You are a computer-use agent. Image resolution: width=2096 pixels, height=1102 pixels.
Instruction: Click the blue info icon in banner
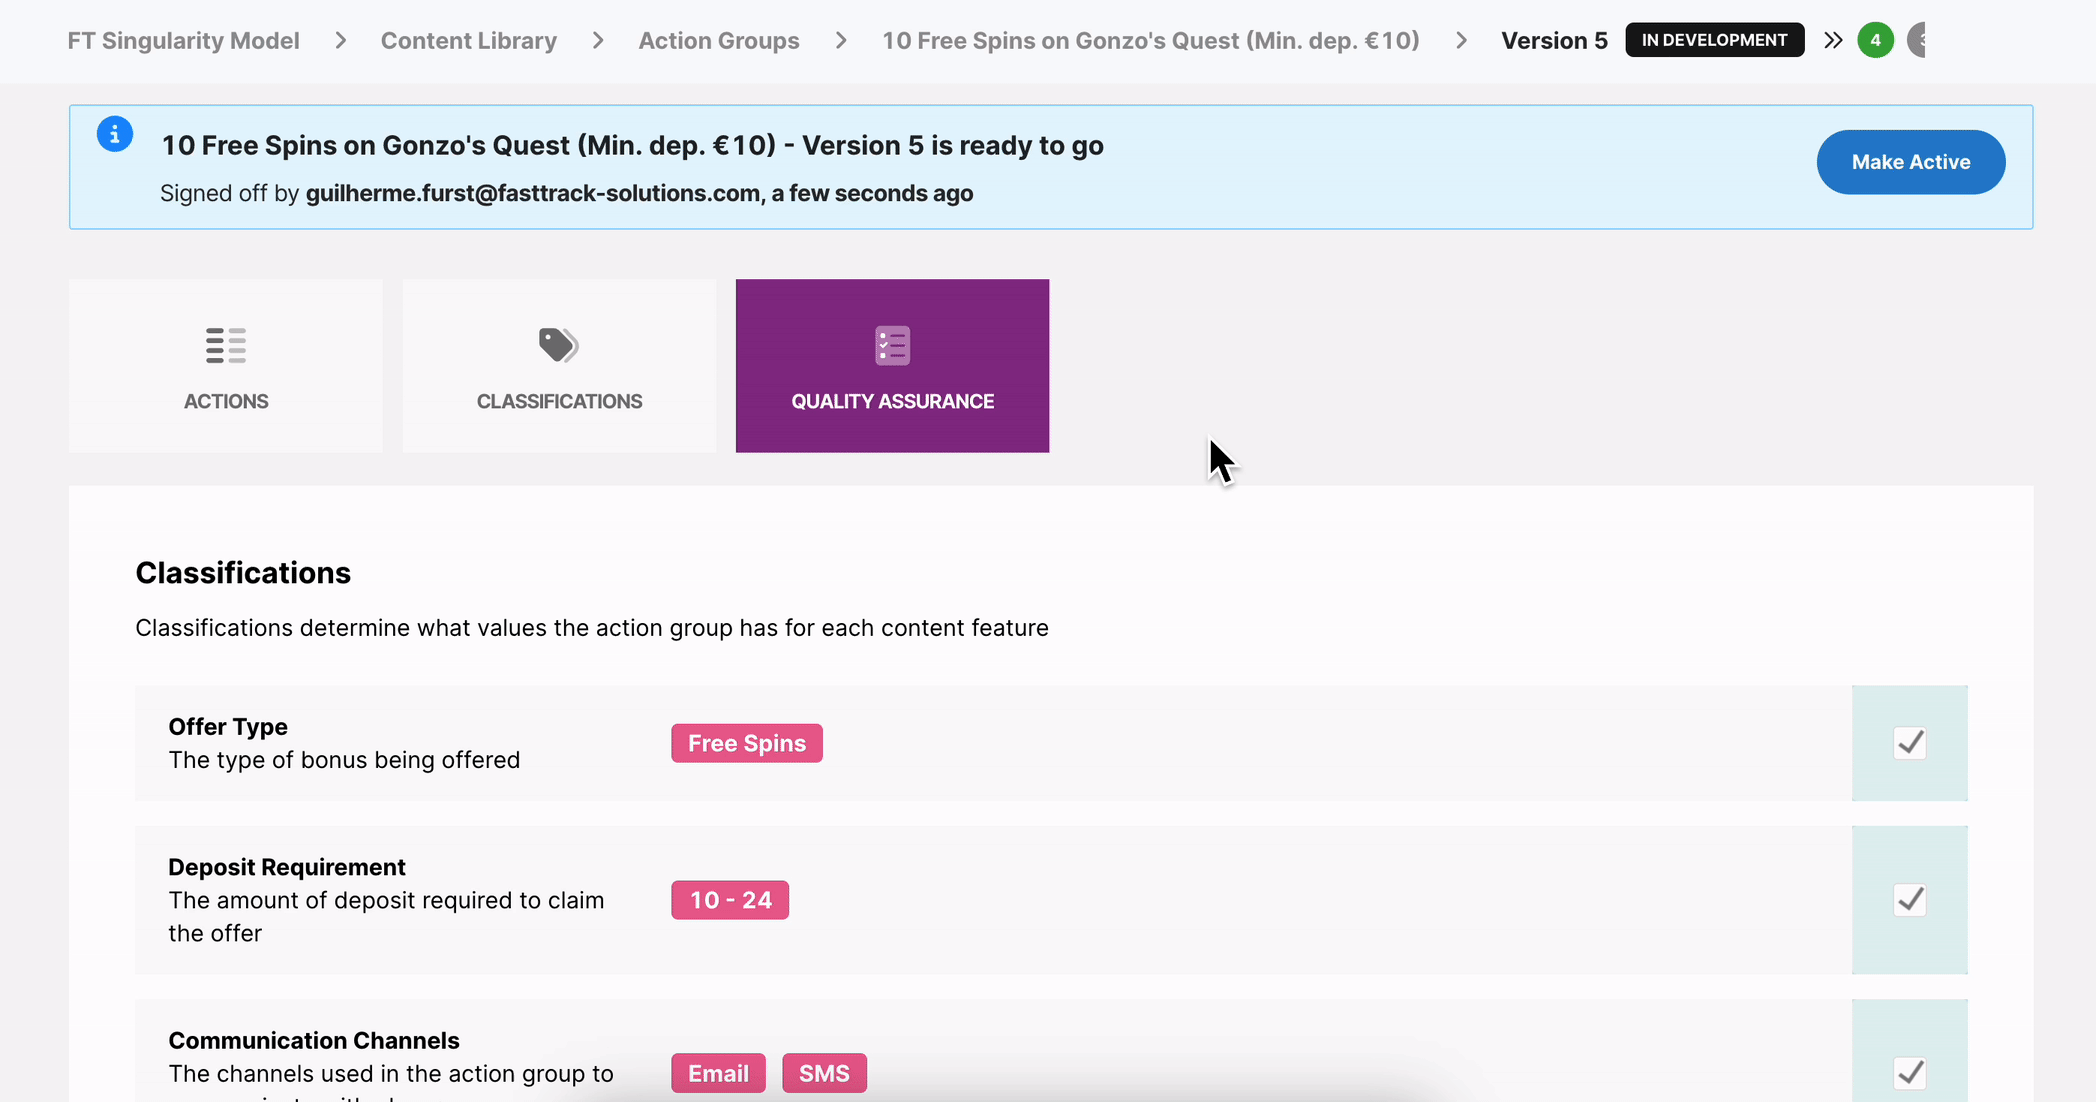[115, 134]
